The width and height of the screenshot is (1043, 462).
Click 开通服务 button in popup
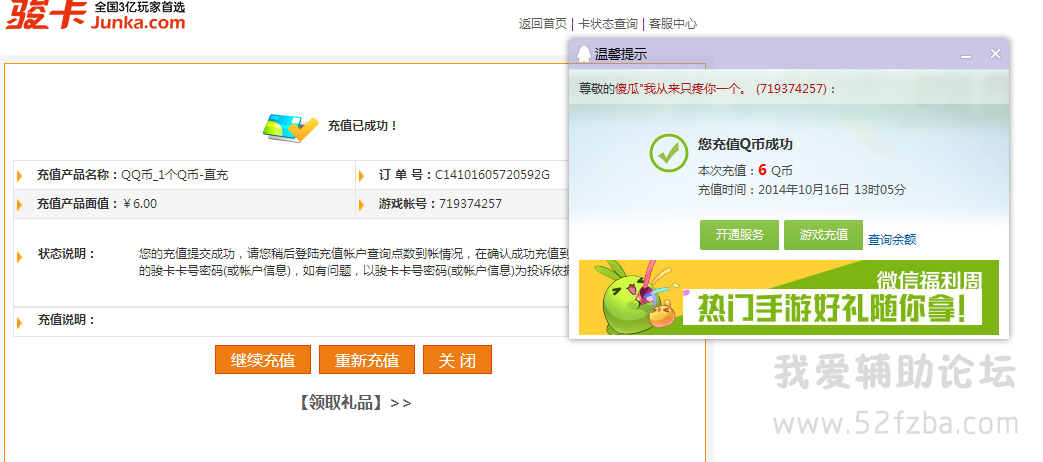click(x=739, y=235)
